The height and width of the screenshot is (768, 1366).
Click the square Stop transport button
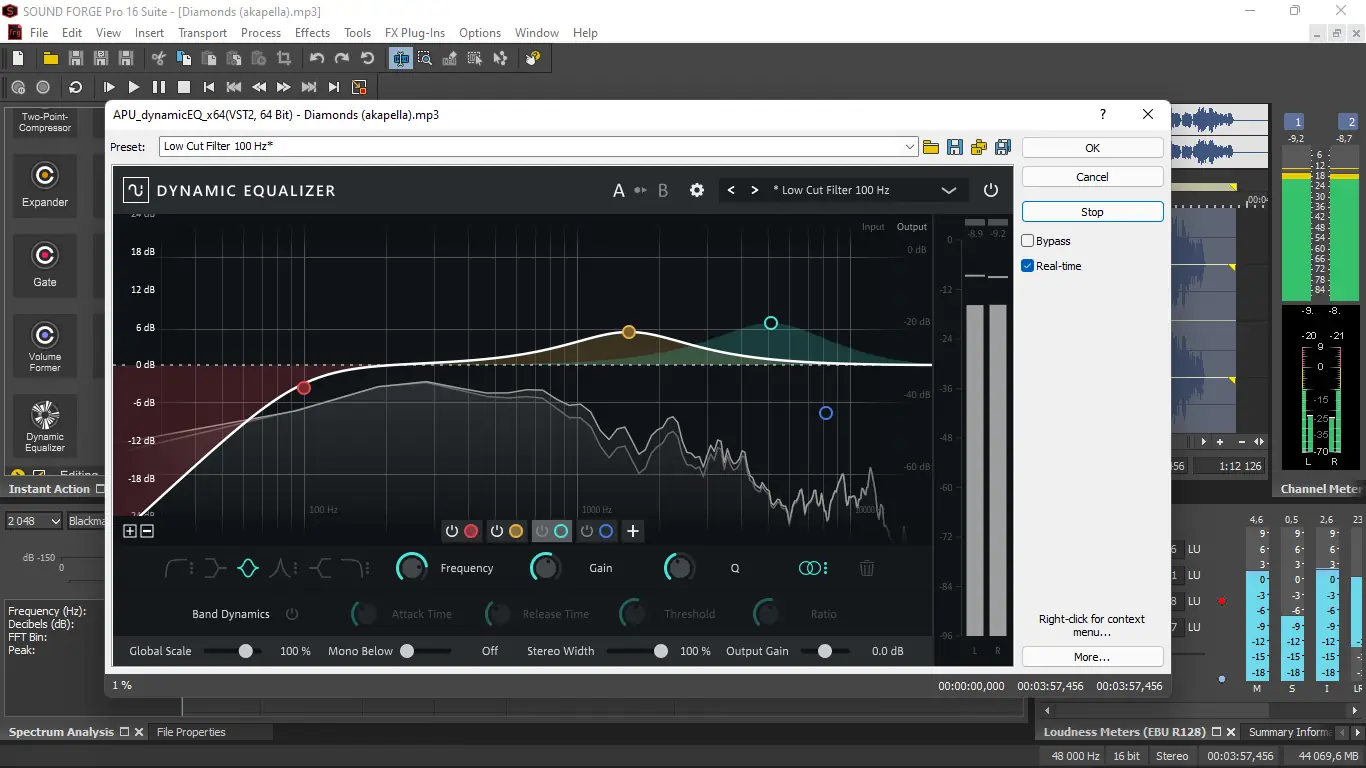pyautogui.click(x=184, y=87)
